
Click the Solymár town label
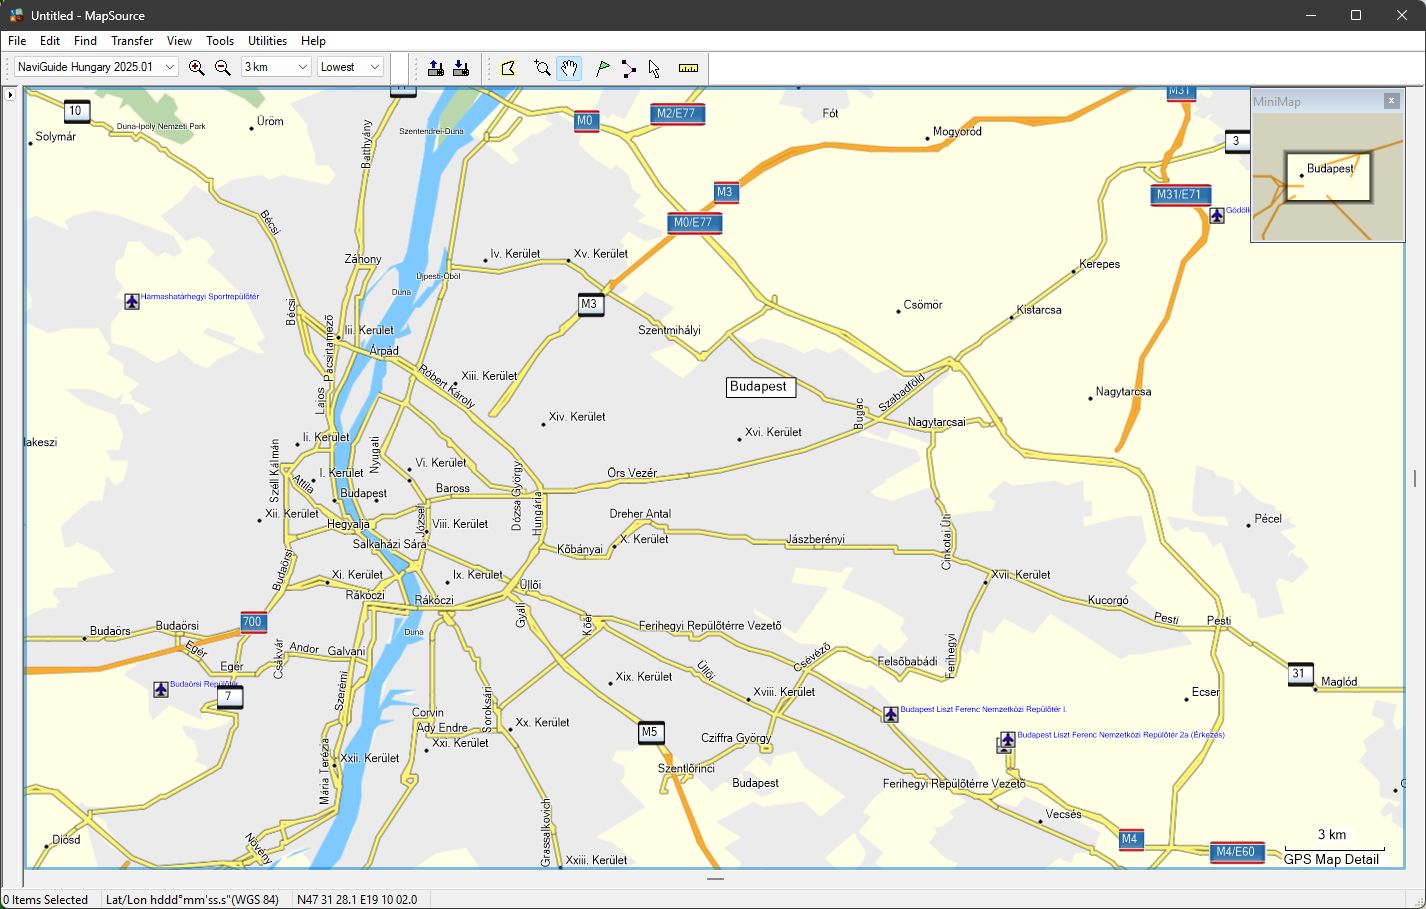click(x=56, y=137)
